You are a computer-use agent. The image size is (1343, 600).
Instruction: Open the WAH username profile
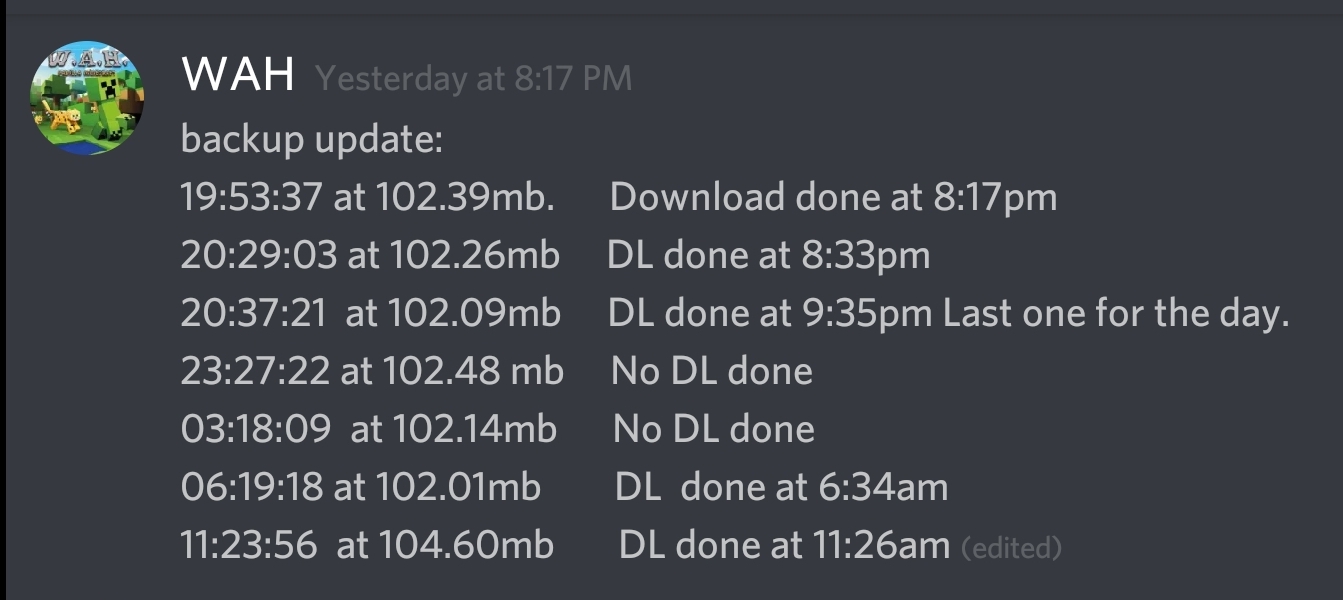click(238, 75)
